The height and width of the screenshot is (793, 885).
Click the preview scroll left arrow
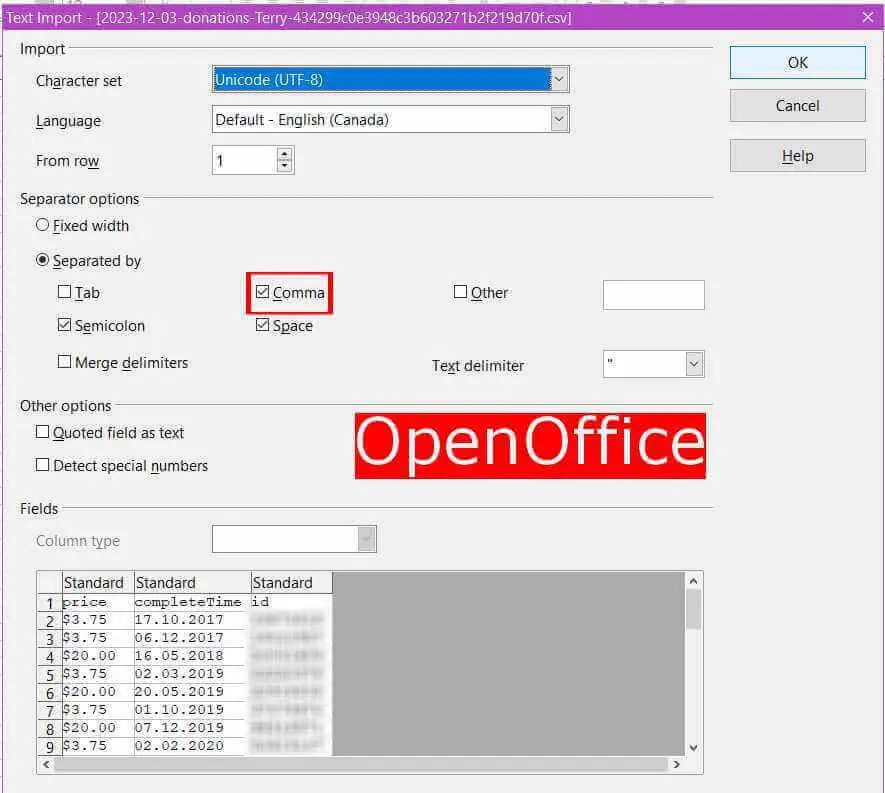pos(46,764)
